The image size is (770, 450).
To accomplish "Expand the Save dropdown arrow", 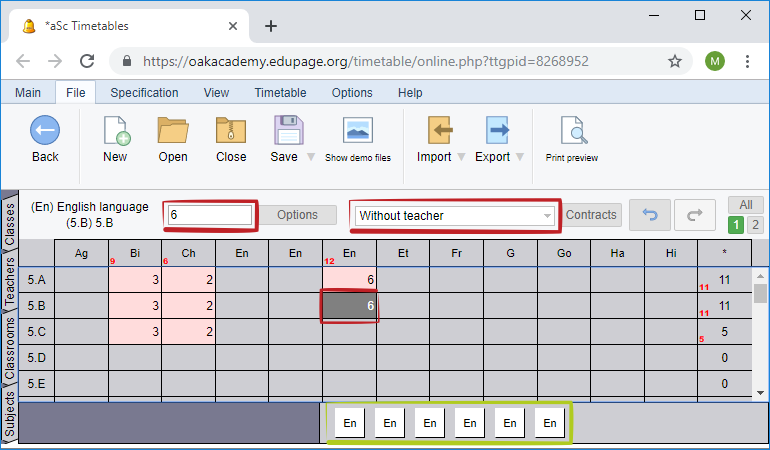I will (x=311, y=157).
